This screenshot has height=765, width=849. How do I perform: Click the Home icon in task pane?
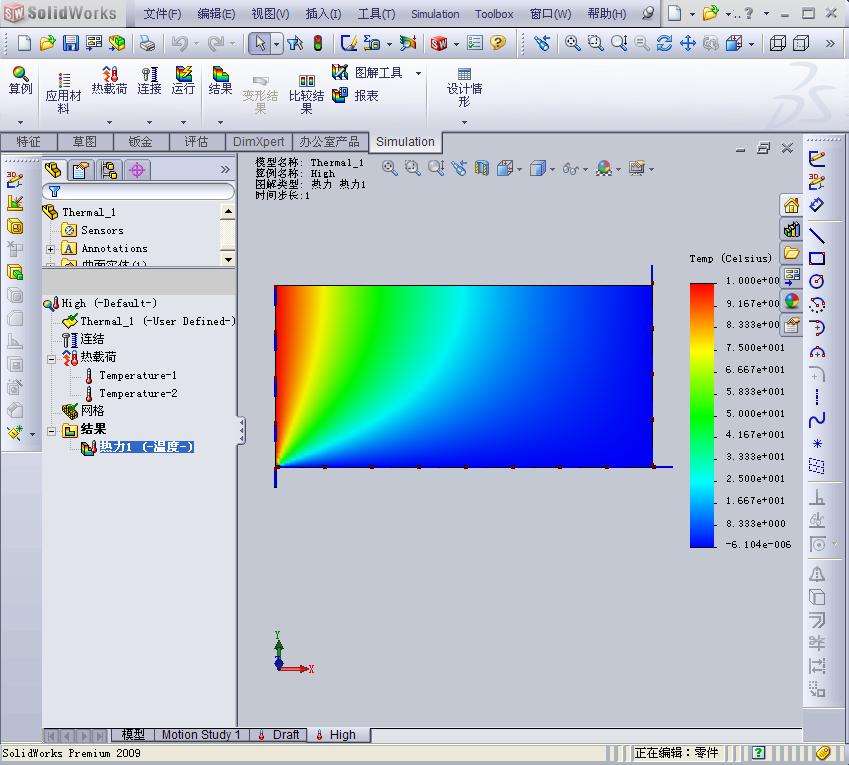click(x=791, y=206)
